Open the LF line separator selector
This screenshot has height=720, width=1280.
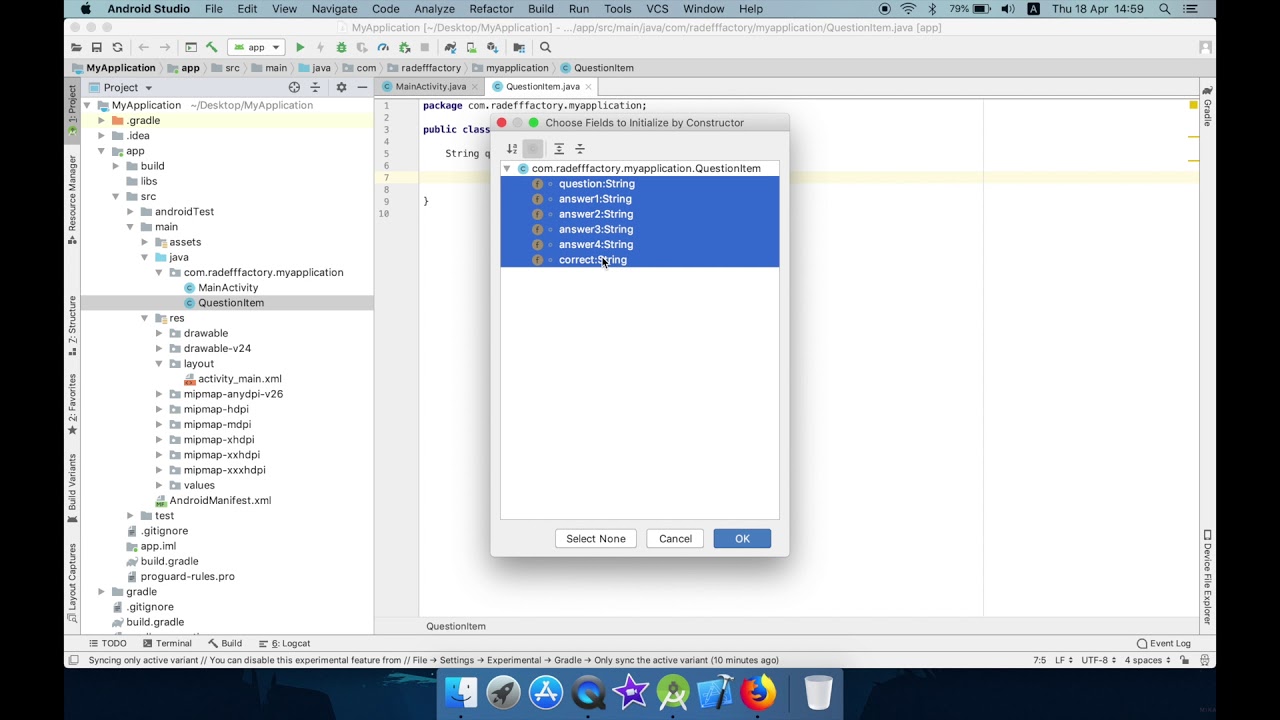(x=1063, y=660)
